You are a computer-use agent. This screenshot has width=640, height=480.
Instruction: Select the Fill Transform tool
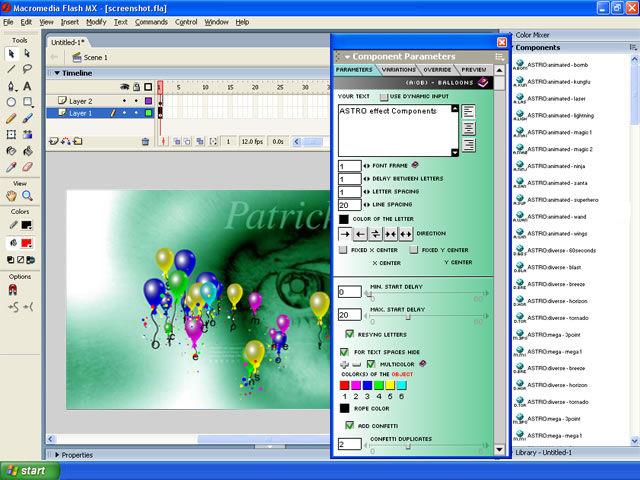pos(27,134)
